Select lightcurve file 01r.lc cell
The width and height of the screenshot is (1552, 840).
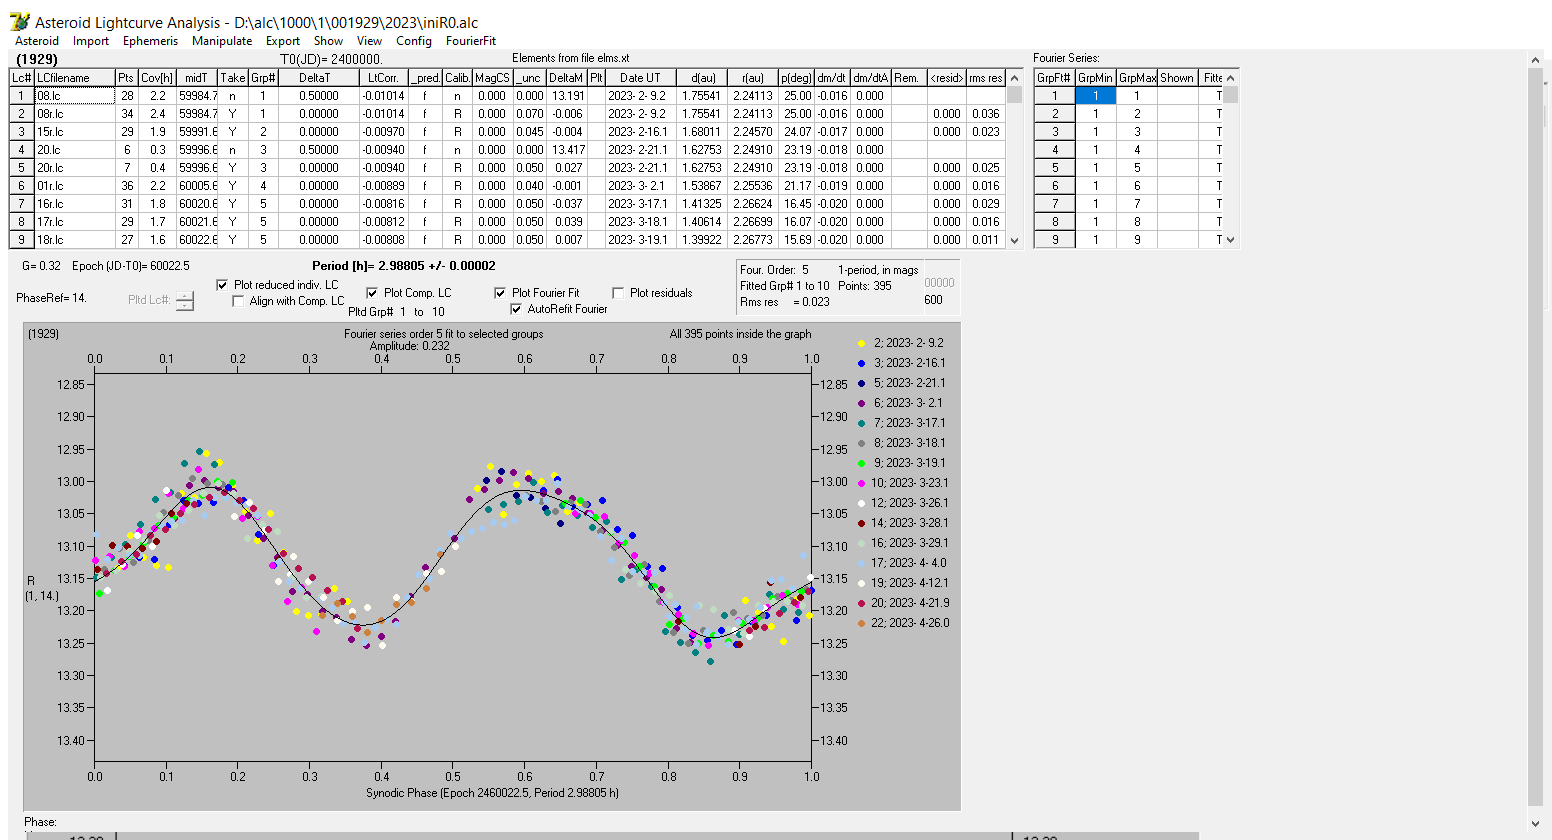point(75,186)
